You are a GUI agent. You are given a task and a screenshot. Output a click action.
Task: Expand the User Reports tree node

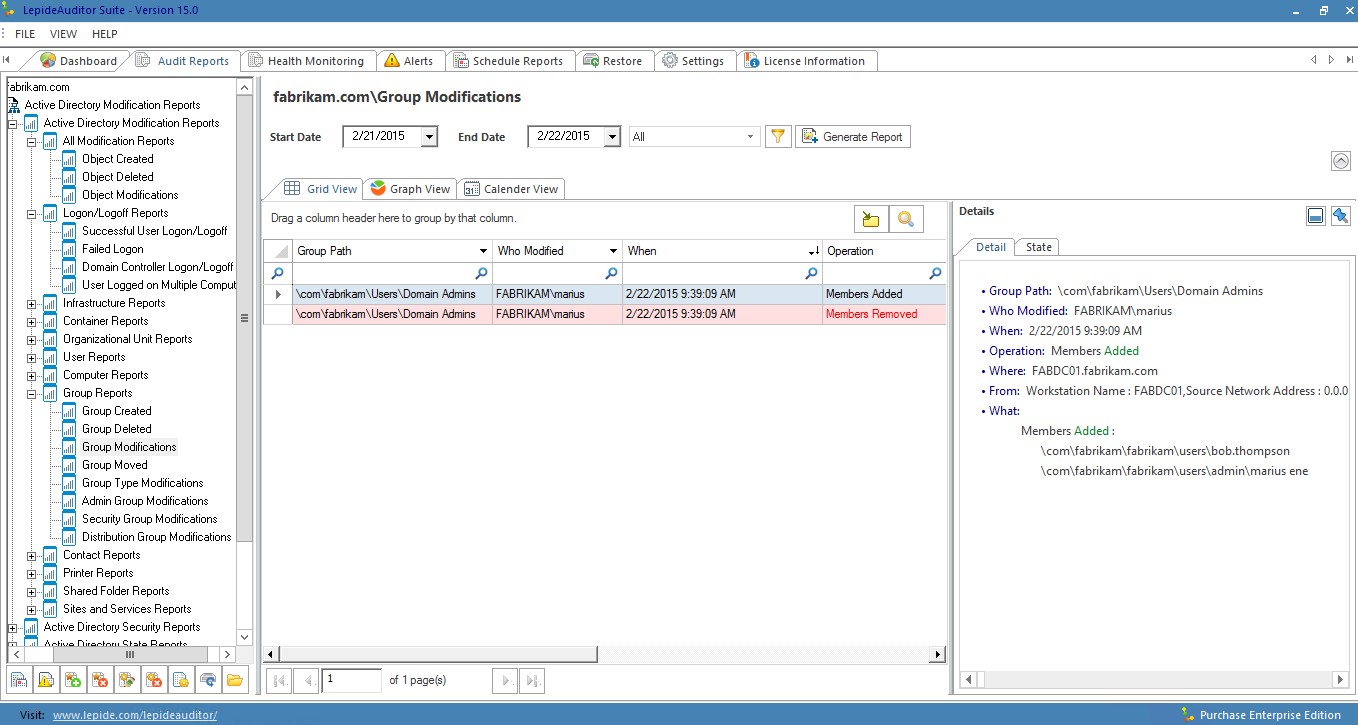pos(32,357)
